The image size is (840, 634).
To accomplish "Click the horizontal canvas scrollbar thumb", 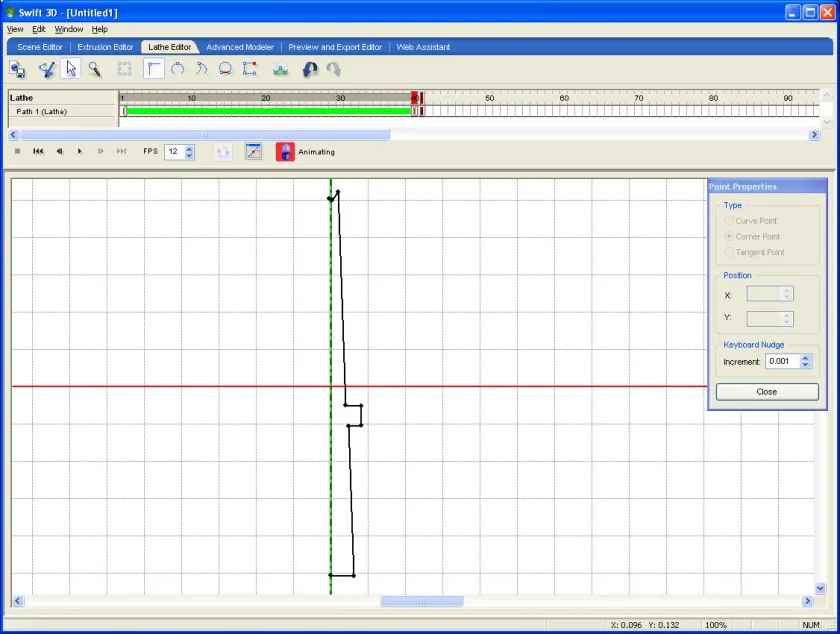I will (422, 601).
